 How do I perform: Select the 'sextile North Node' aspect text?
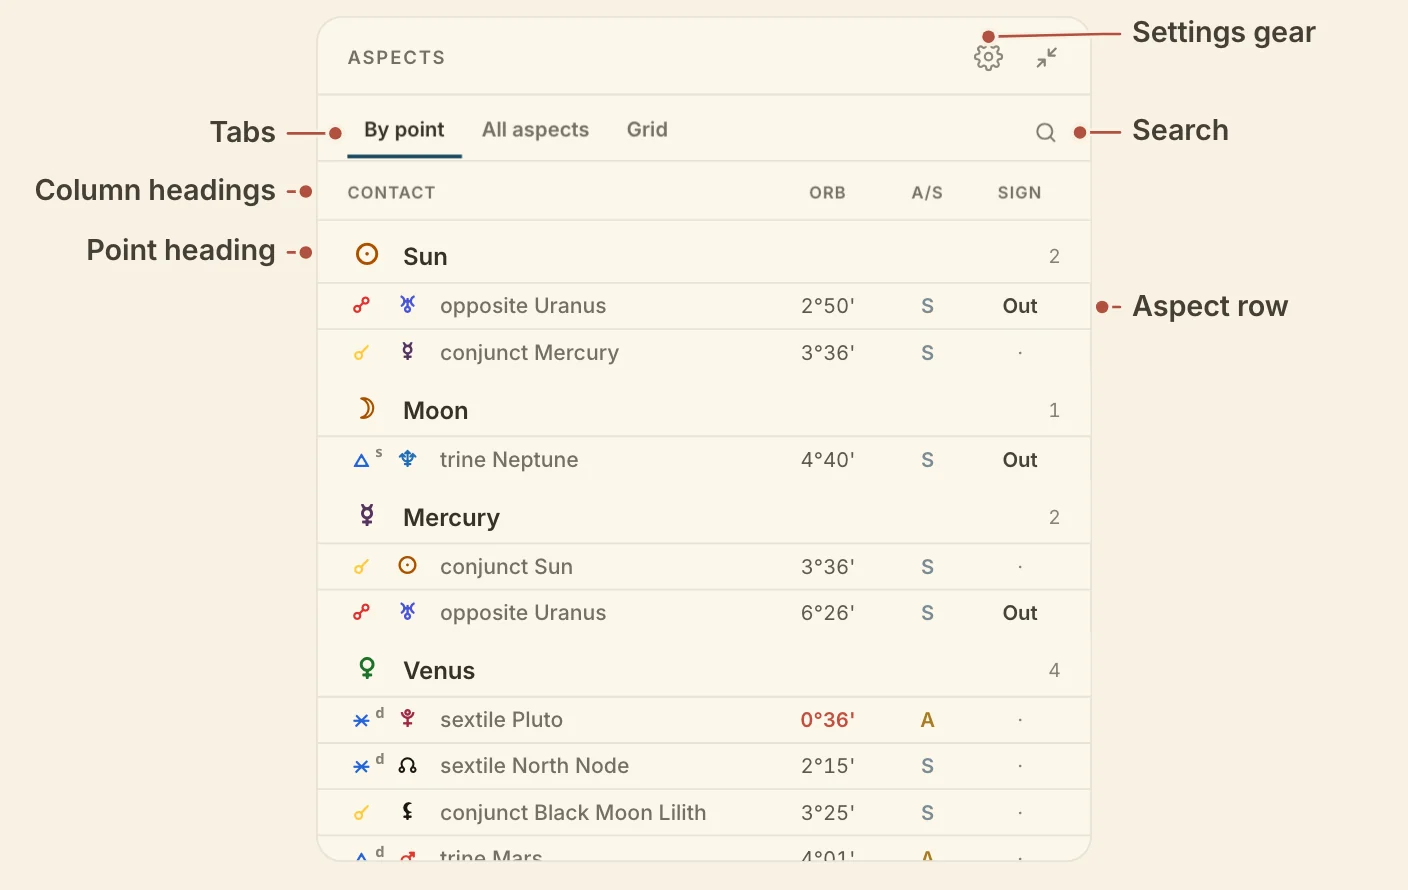[534, 766]
